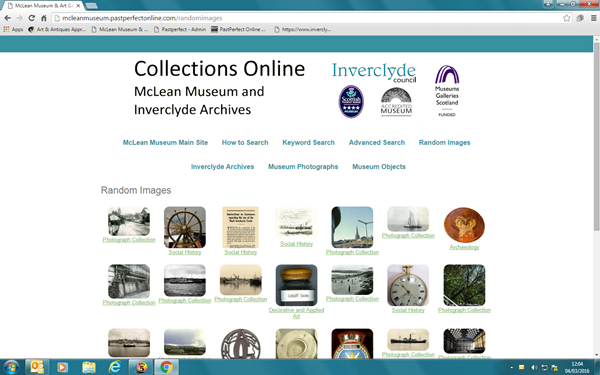600x375 pixels.
Task: Click the Accredited Museum logo
Action: [x=396, y=102]
